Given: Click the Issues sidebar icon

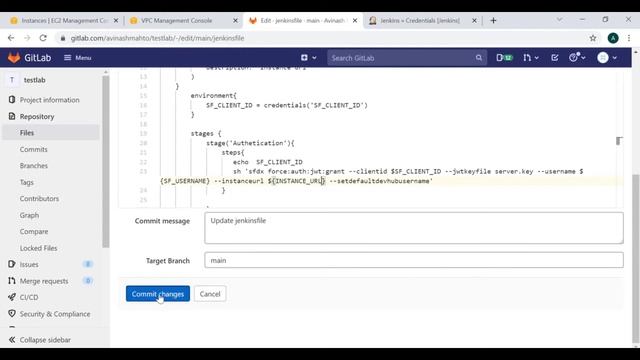Looking at the screenshot, I should 12,264.
